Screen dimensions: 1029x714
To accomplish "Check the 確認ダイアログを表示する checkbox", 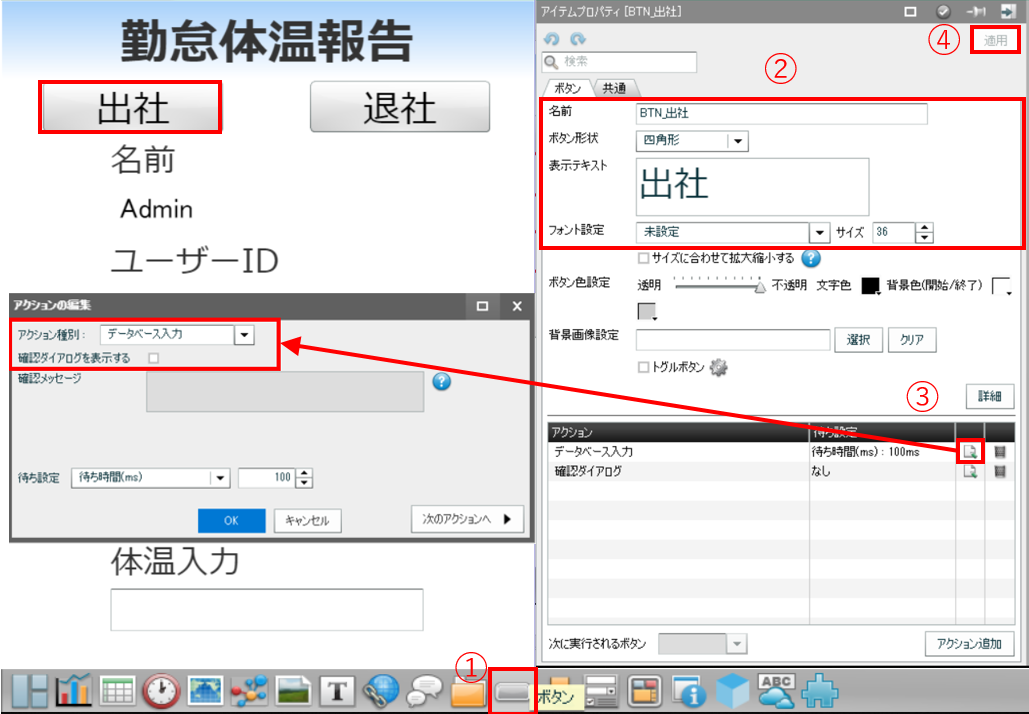I will [153, 357].
